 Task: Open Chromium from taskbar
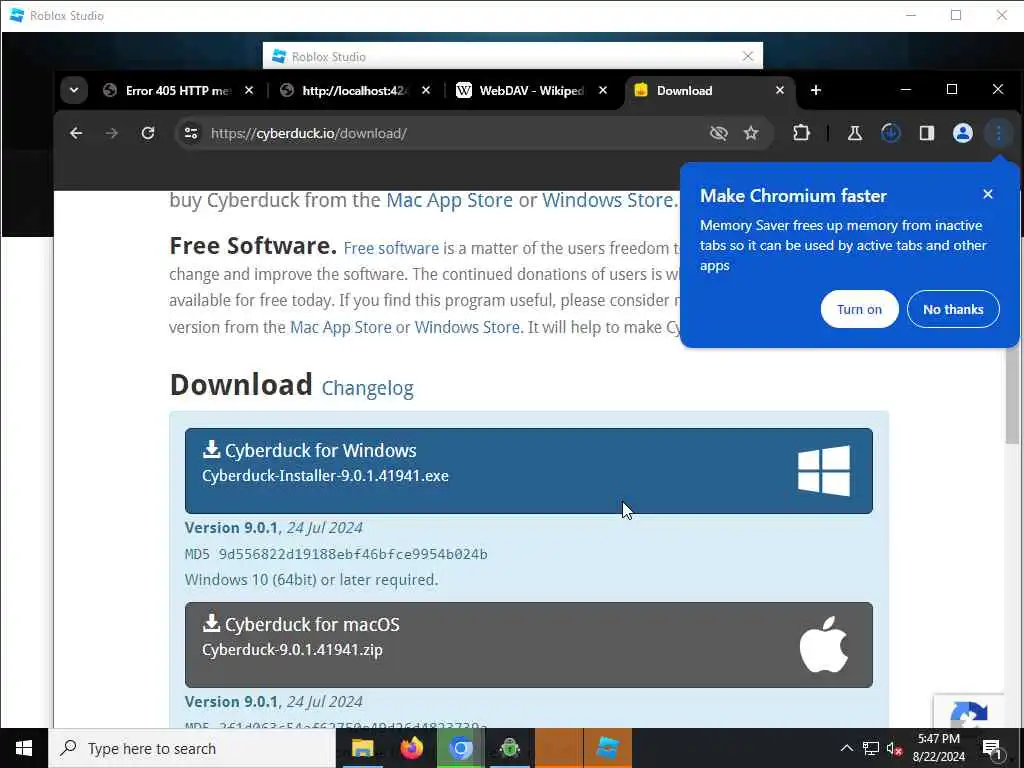pyautogui.click(x=460, y=748)
